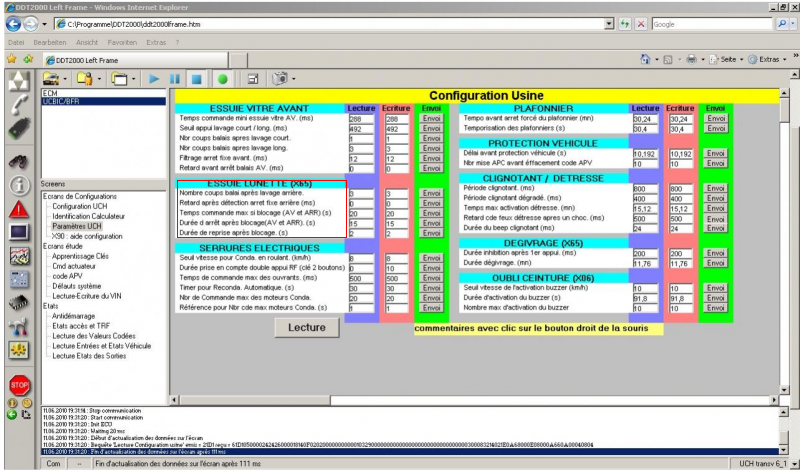Open Lecture-Ecriture du VIN in tree
The width and height of the screenshot is (800, 470).
click(87, 296)
